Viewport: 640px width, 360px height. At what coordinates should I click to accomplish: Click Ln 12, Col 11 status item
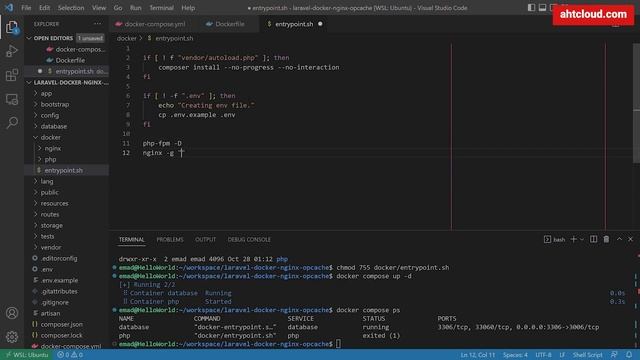[x=478, y=355]
